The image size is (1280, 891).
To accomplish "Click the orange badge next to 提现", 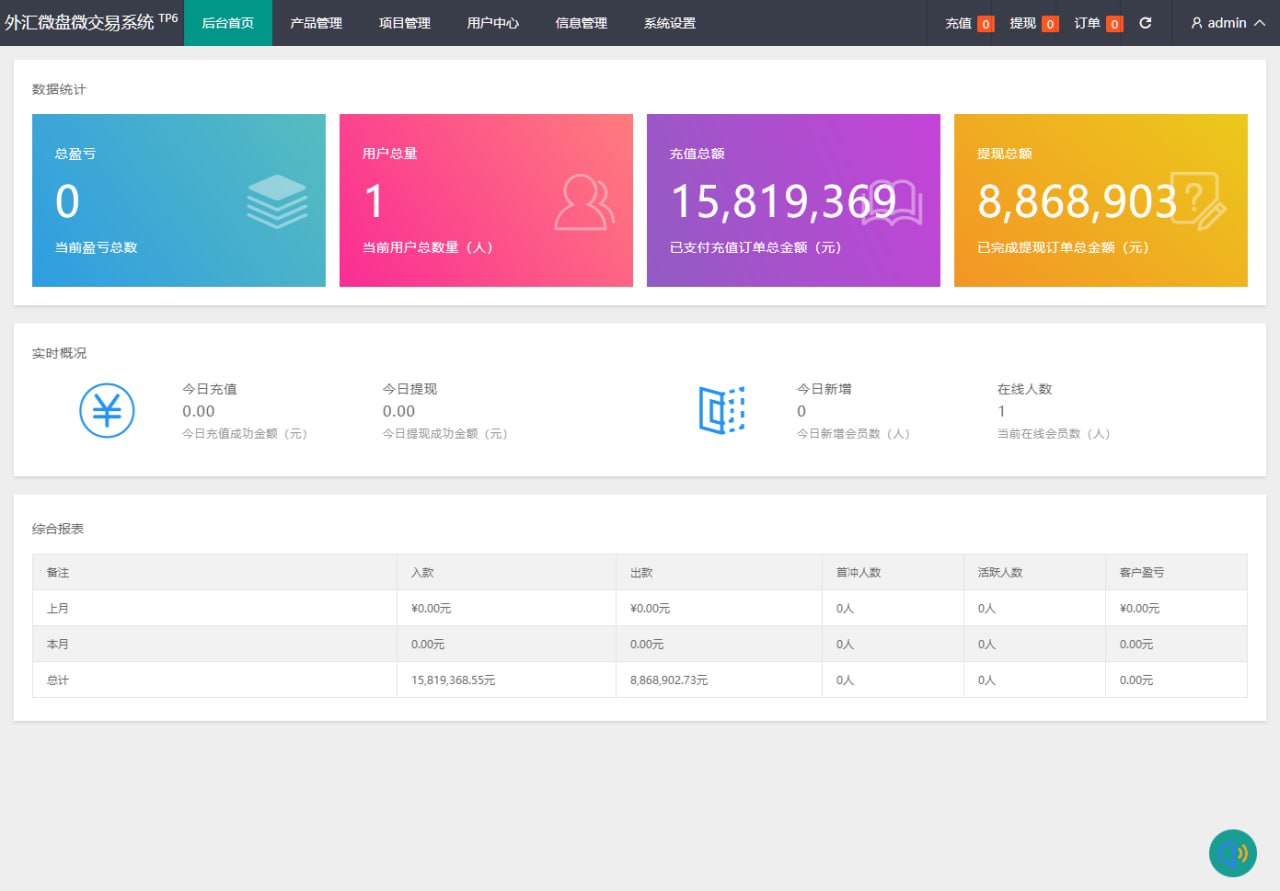I will 1050,24.
